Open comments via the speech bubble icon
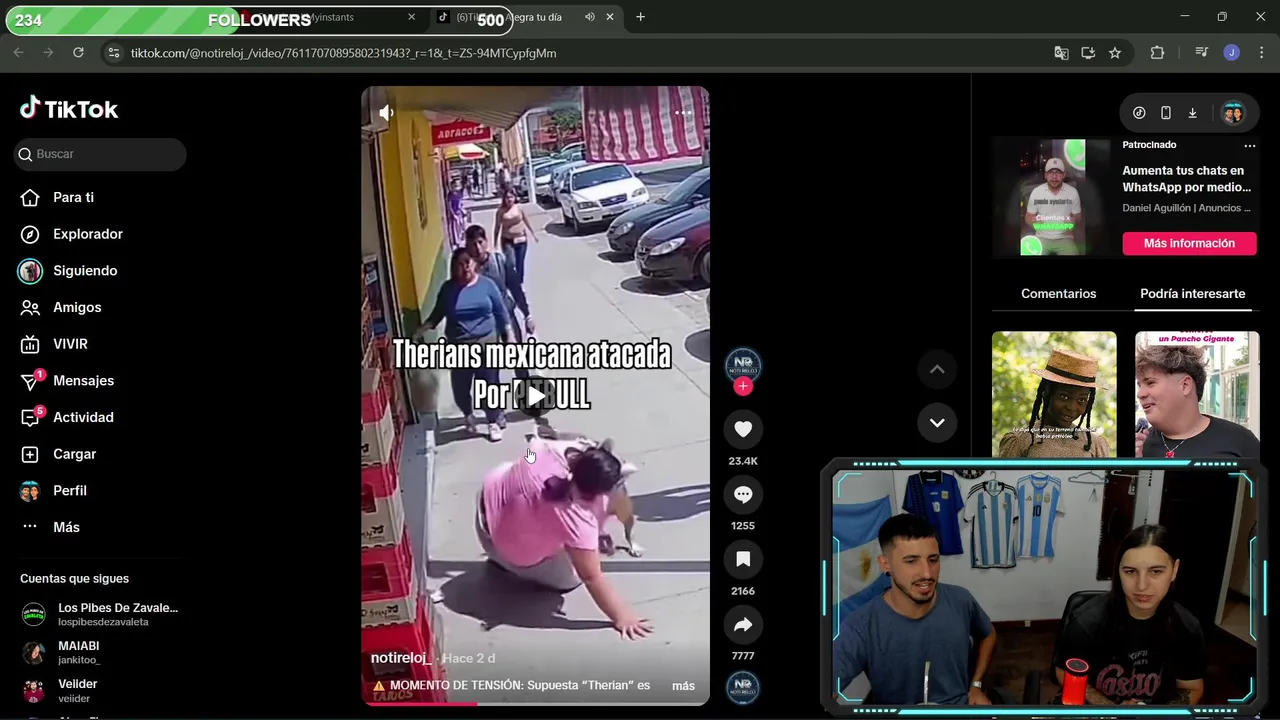 (x=743, y=494)
